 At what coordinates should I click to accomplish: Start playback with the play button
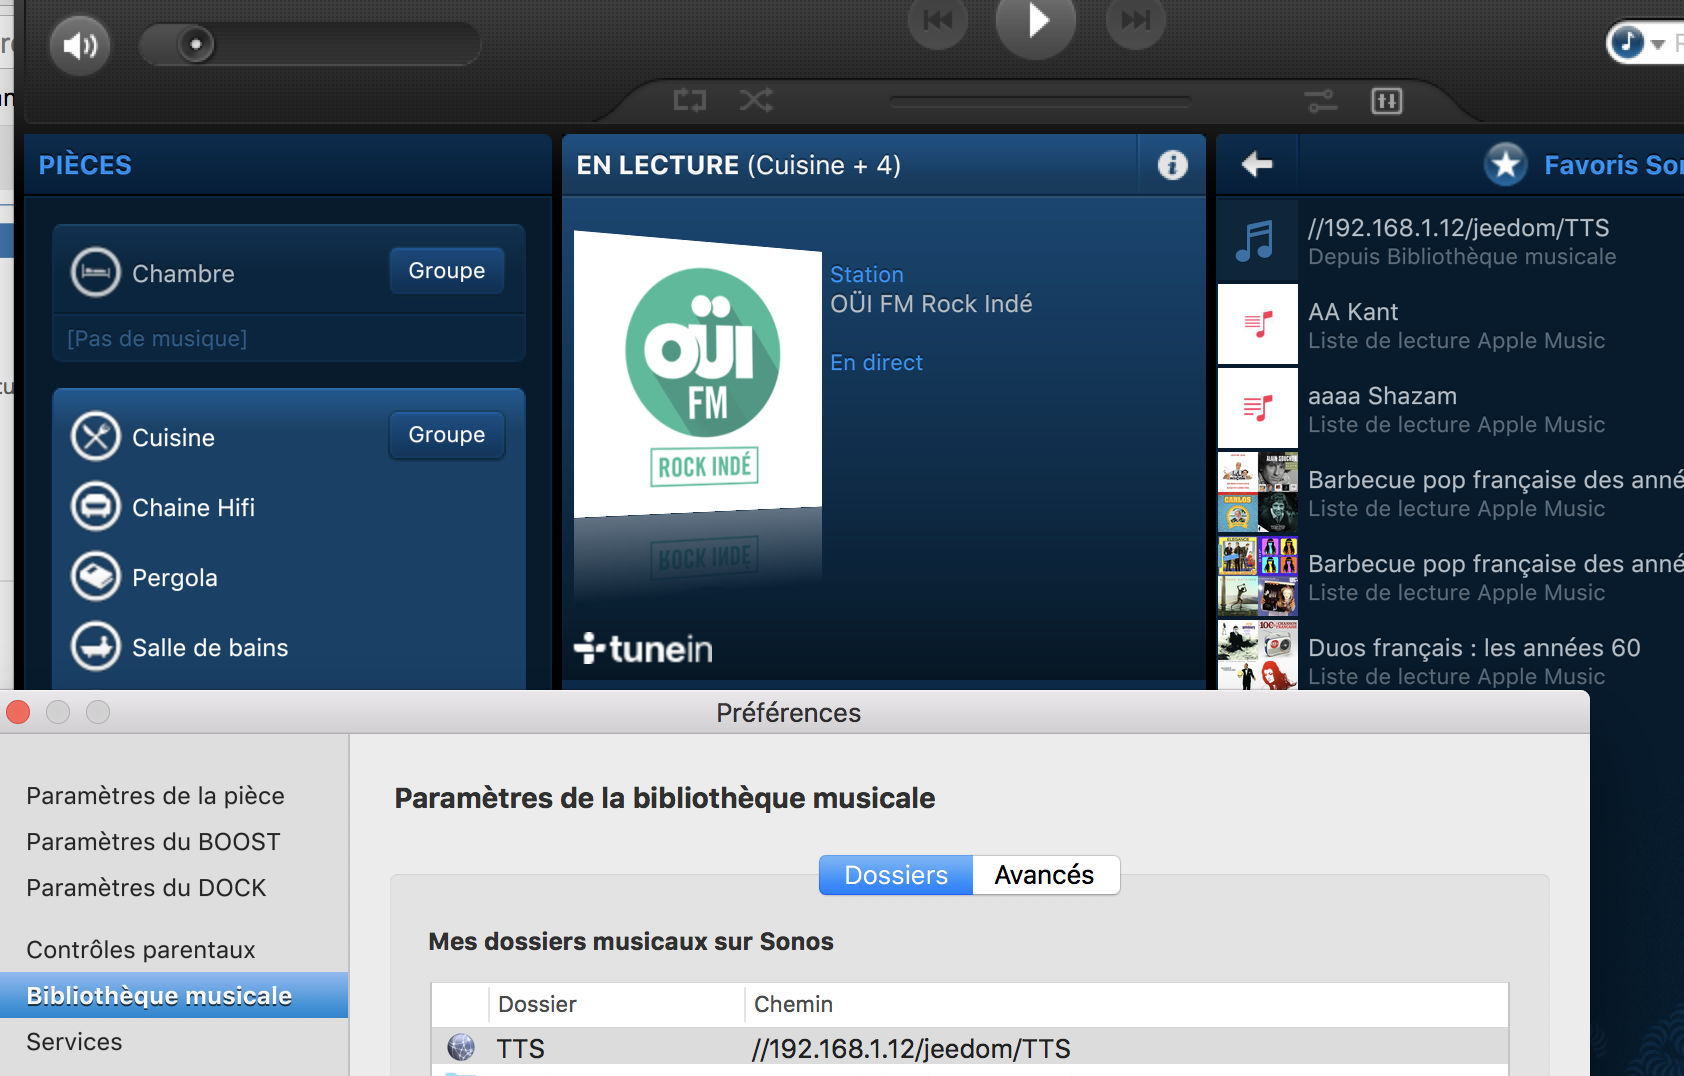click(x=1036, y=22)
